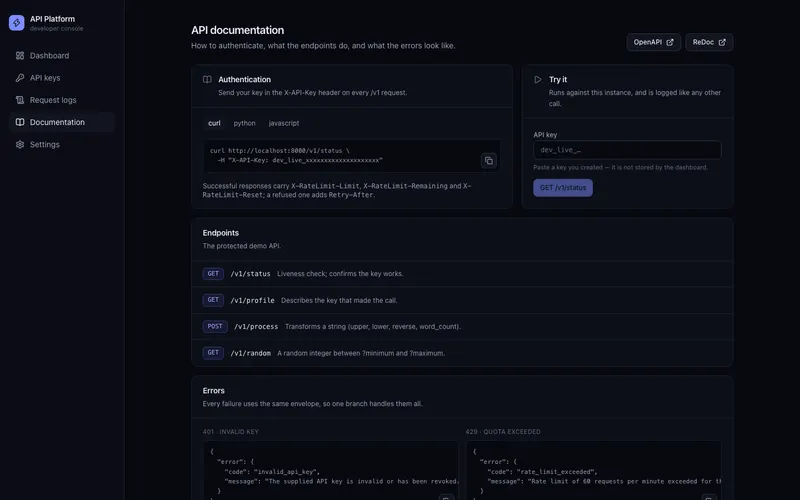The height and width of the screenshot is (500, 800).
Task: Click the API Platform title text
Action: [x=52, y=19]
